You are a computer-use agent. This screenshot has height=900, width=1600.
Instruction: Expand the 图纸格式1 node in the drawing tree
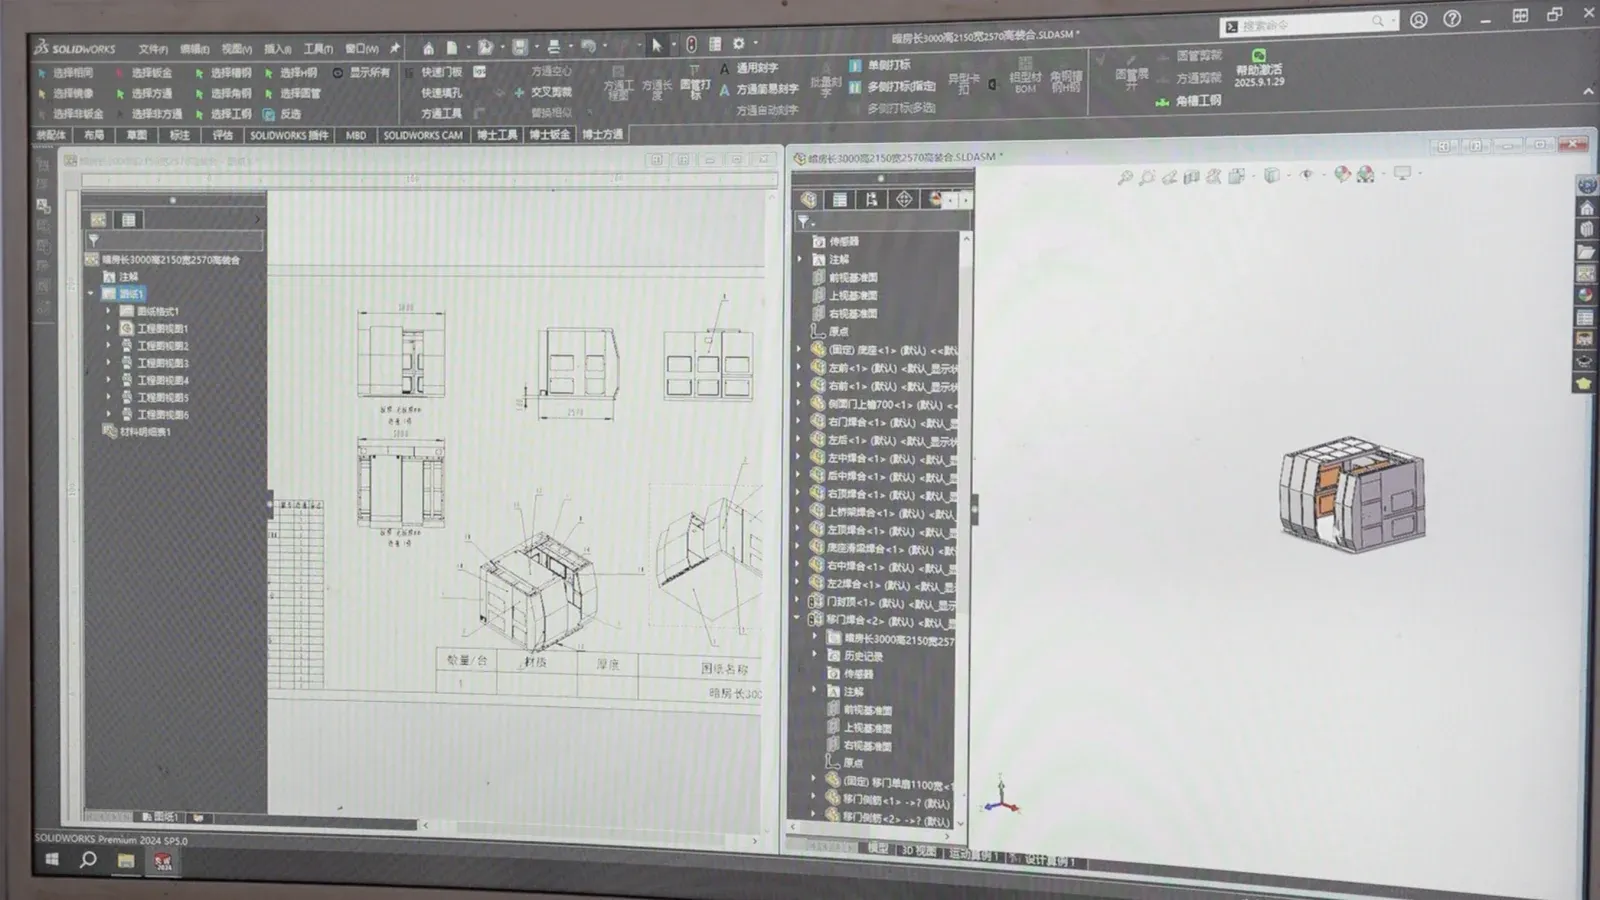click(x=109, y=311)
